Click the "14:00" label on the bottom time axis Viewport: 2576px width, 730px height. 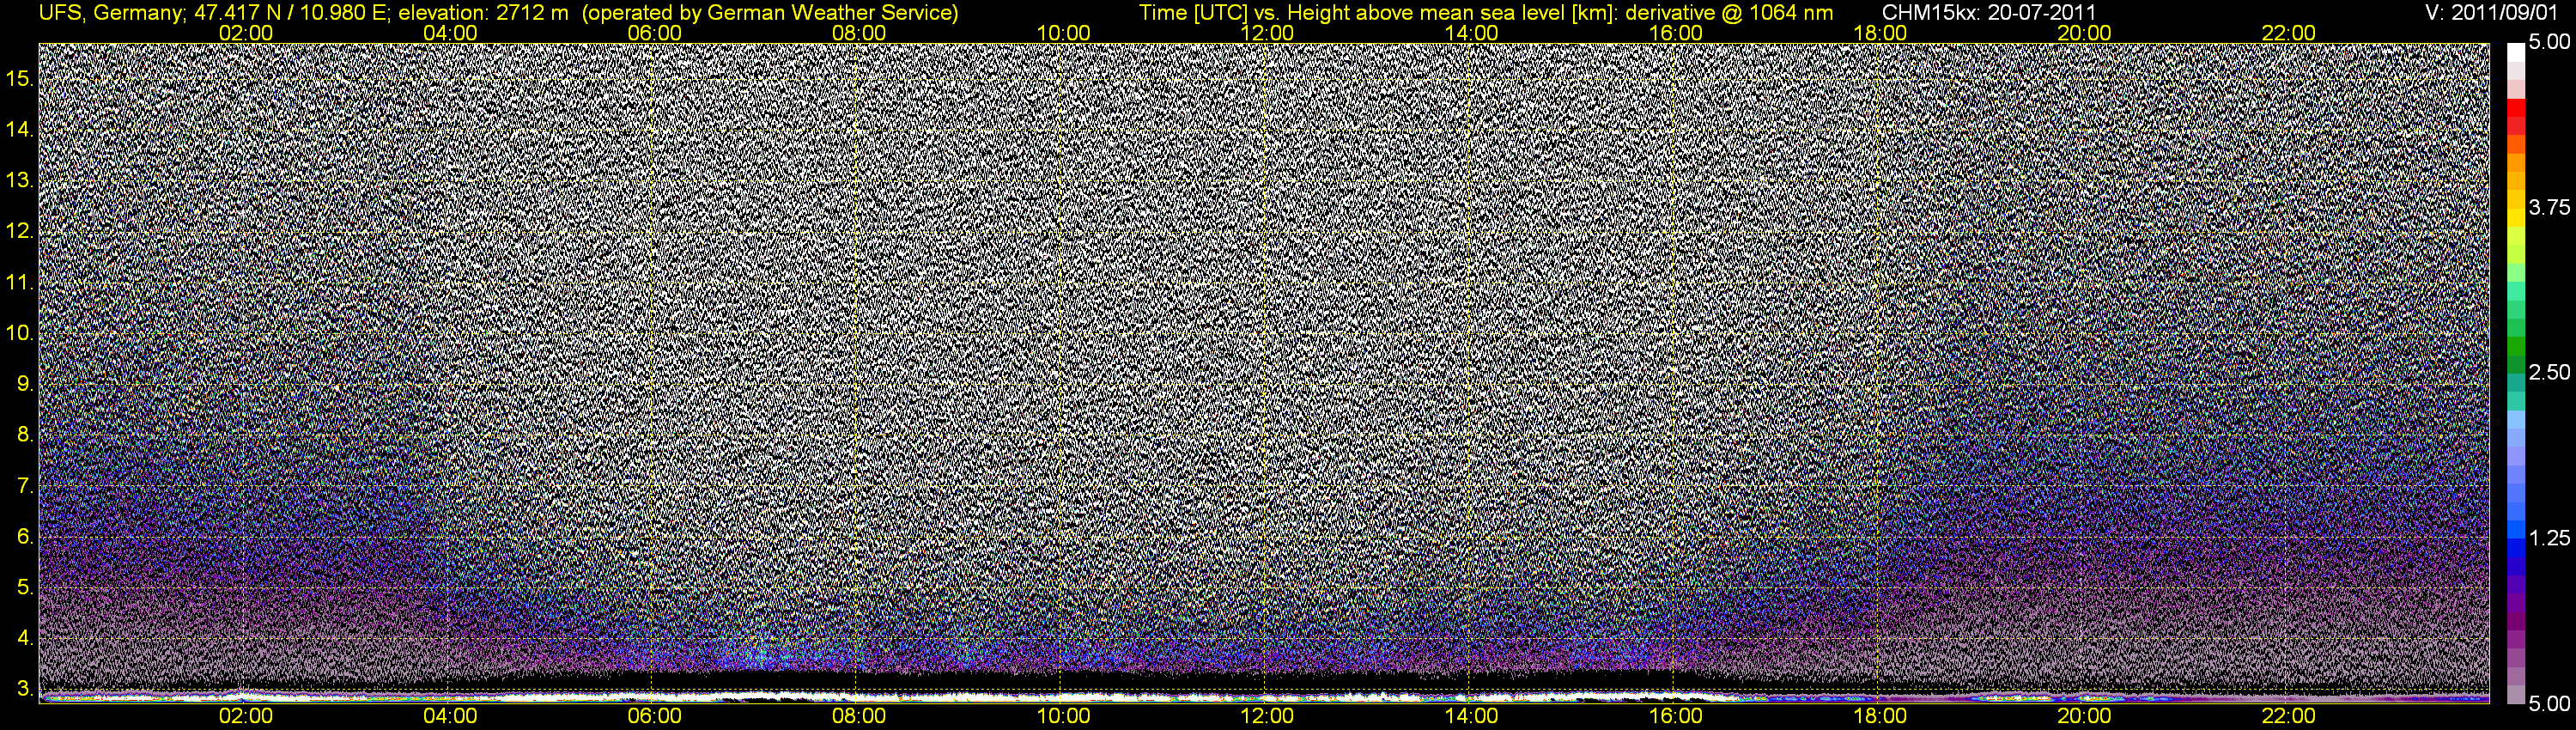click(1472, 716)
